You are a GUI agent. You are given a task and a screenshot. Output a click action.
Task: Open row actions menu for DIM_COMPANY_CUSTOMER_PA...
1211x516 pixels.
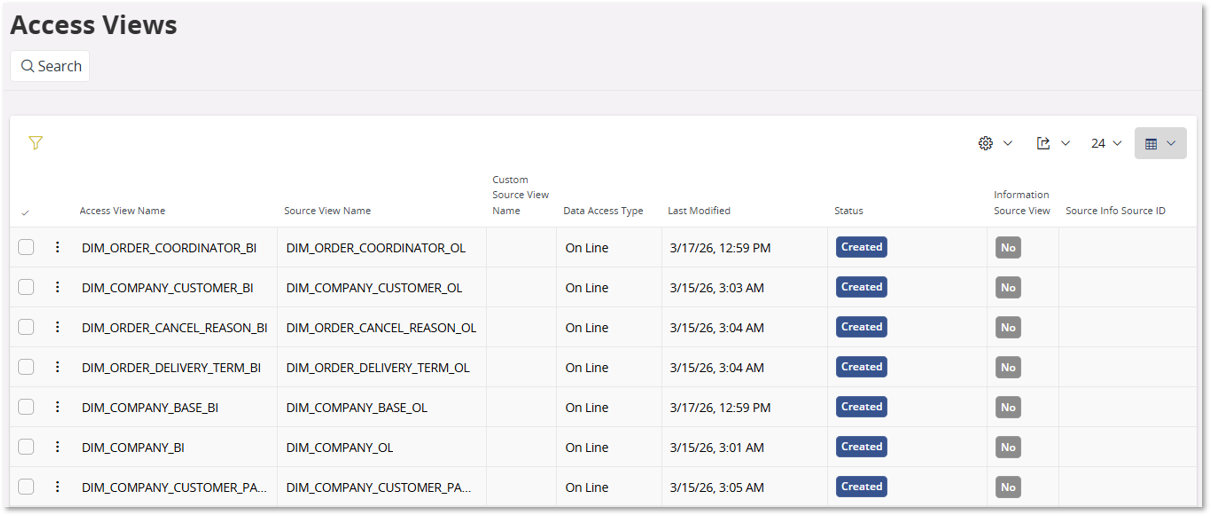coord(57,487)
